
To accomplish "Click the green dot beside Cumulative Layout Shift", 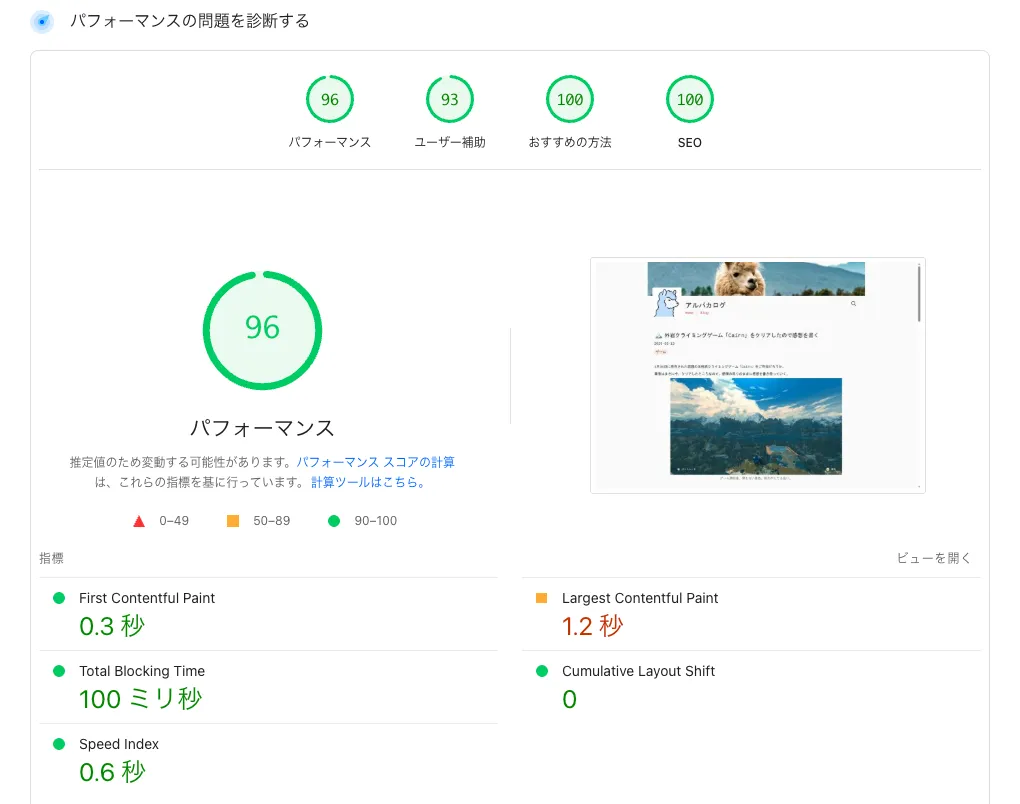I will tap(542, 671).
